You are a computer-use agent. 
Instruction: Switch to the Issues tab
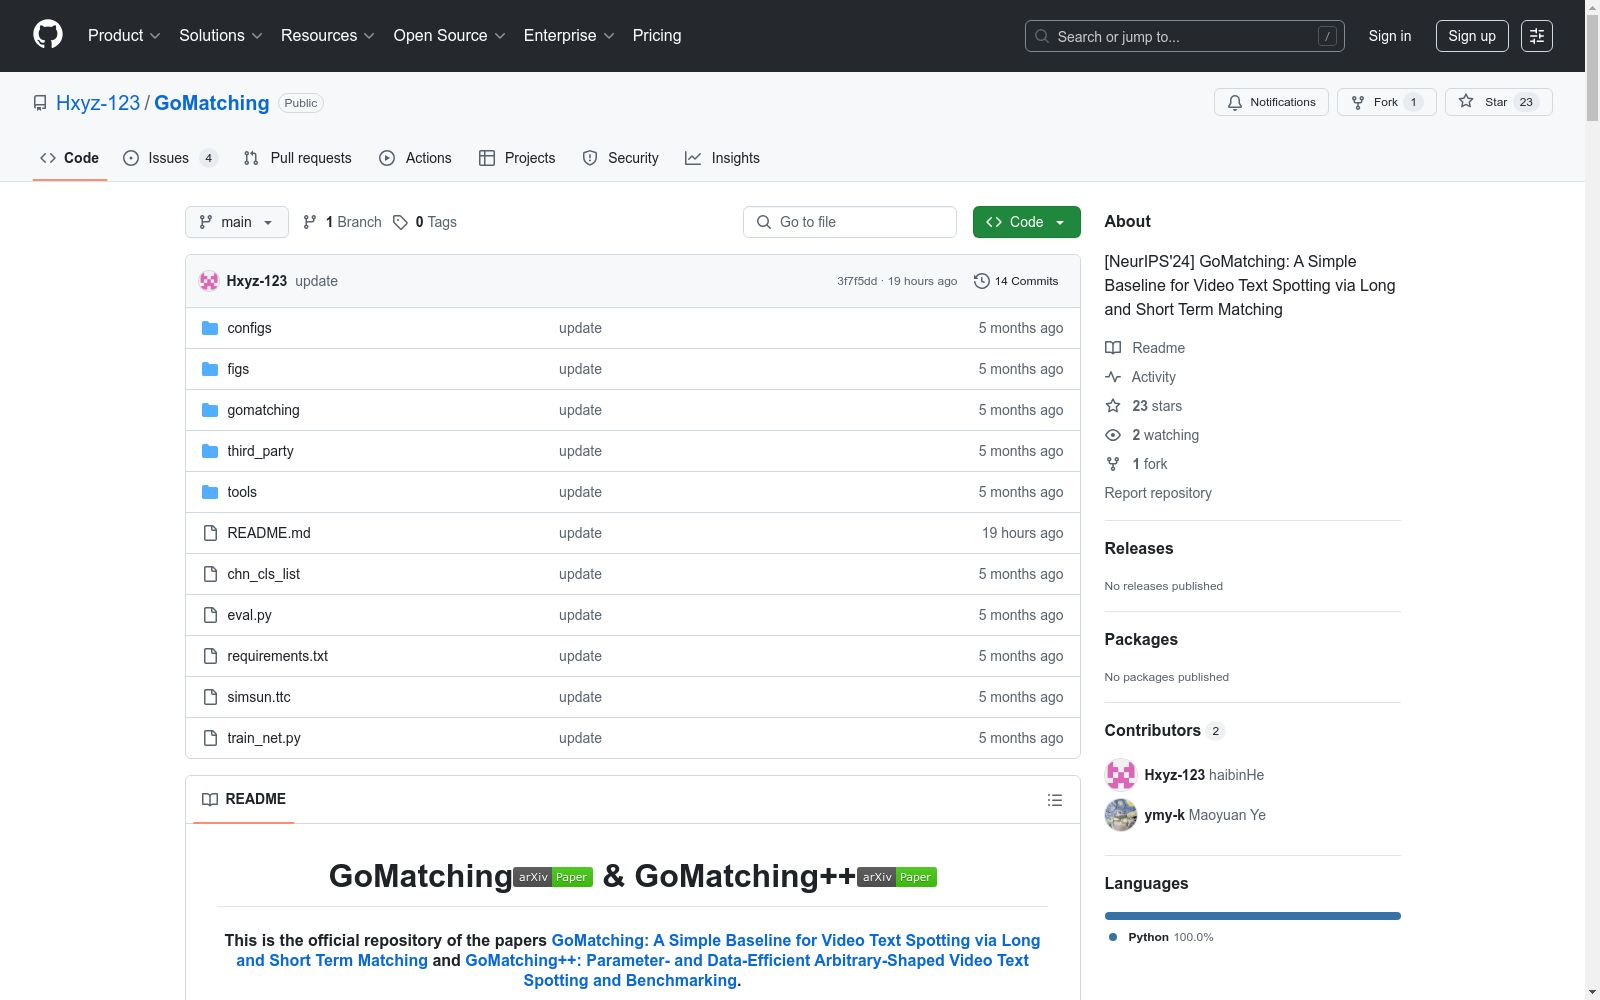click(170, 158)
